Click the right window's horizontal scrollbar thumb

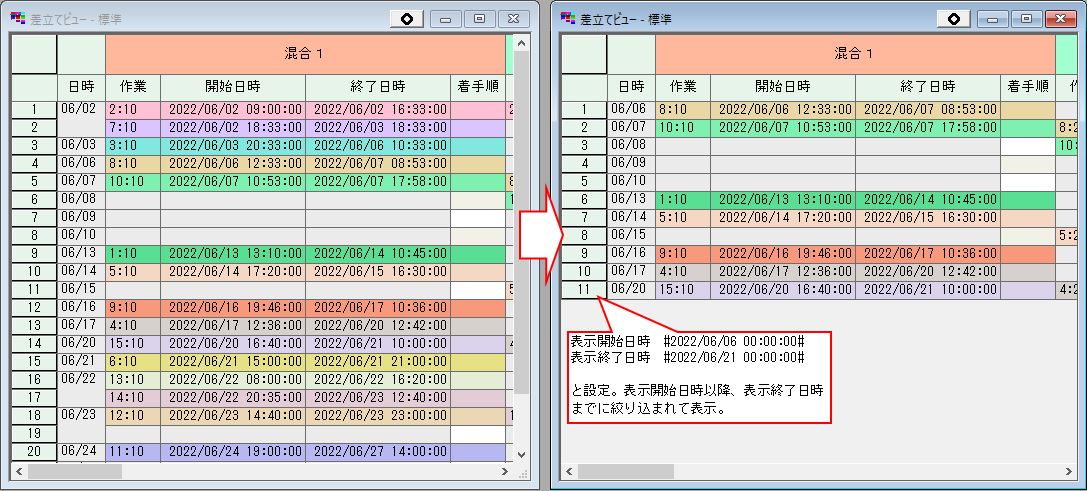(x=625, y=472)
